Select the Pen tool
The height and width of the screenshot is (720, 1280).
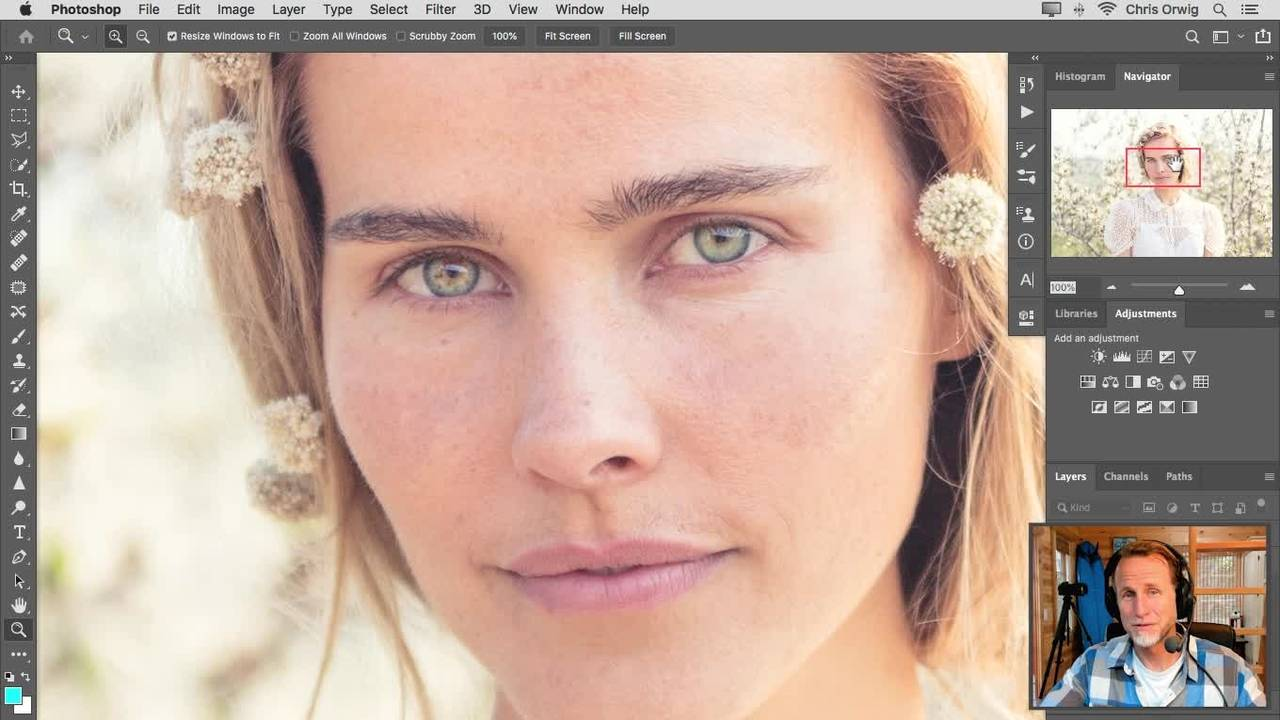point(19,556)
